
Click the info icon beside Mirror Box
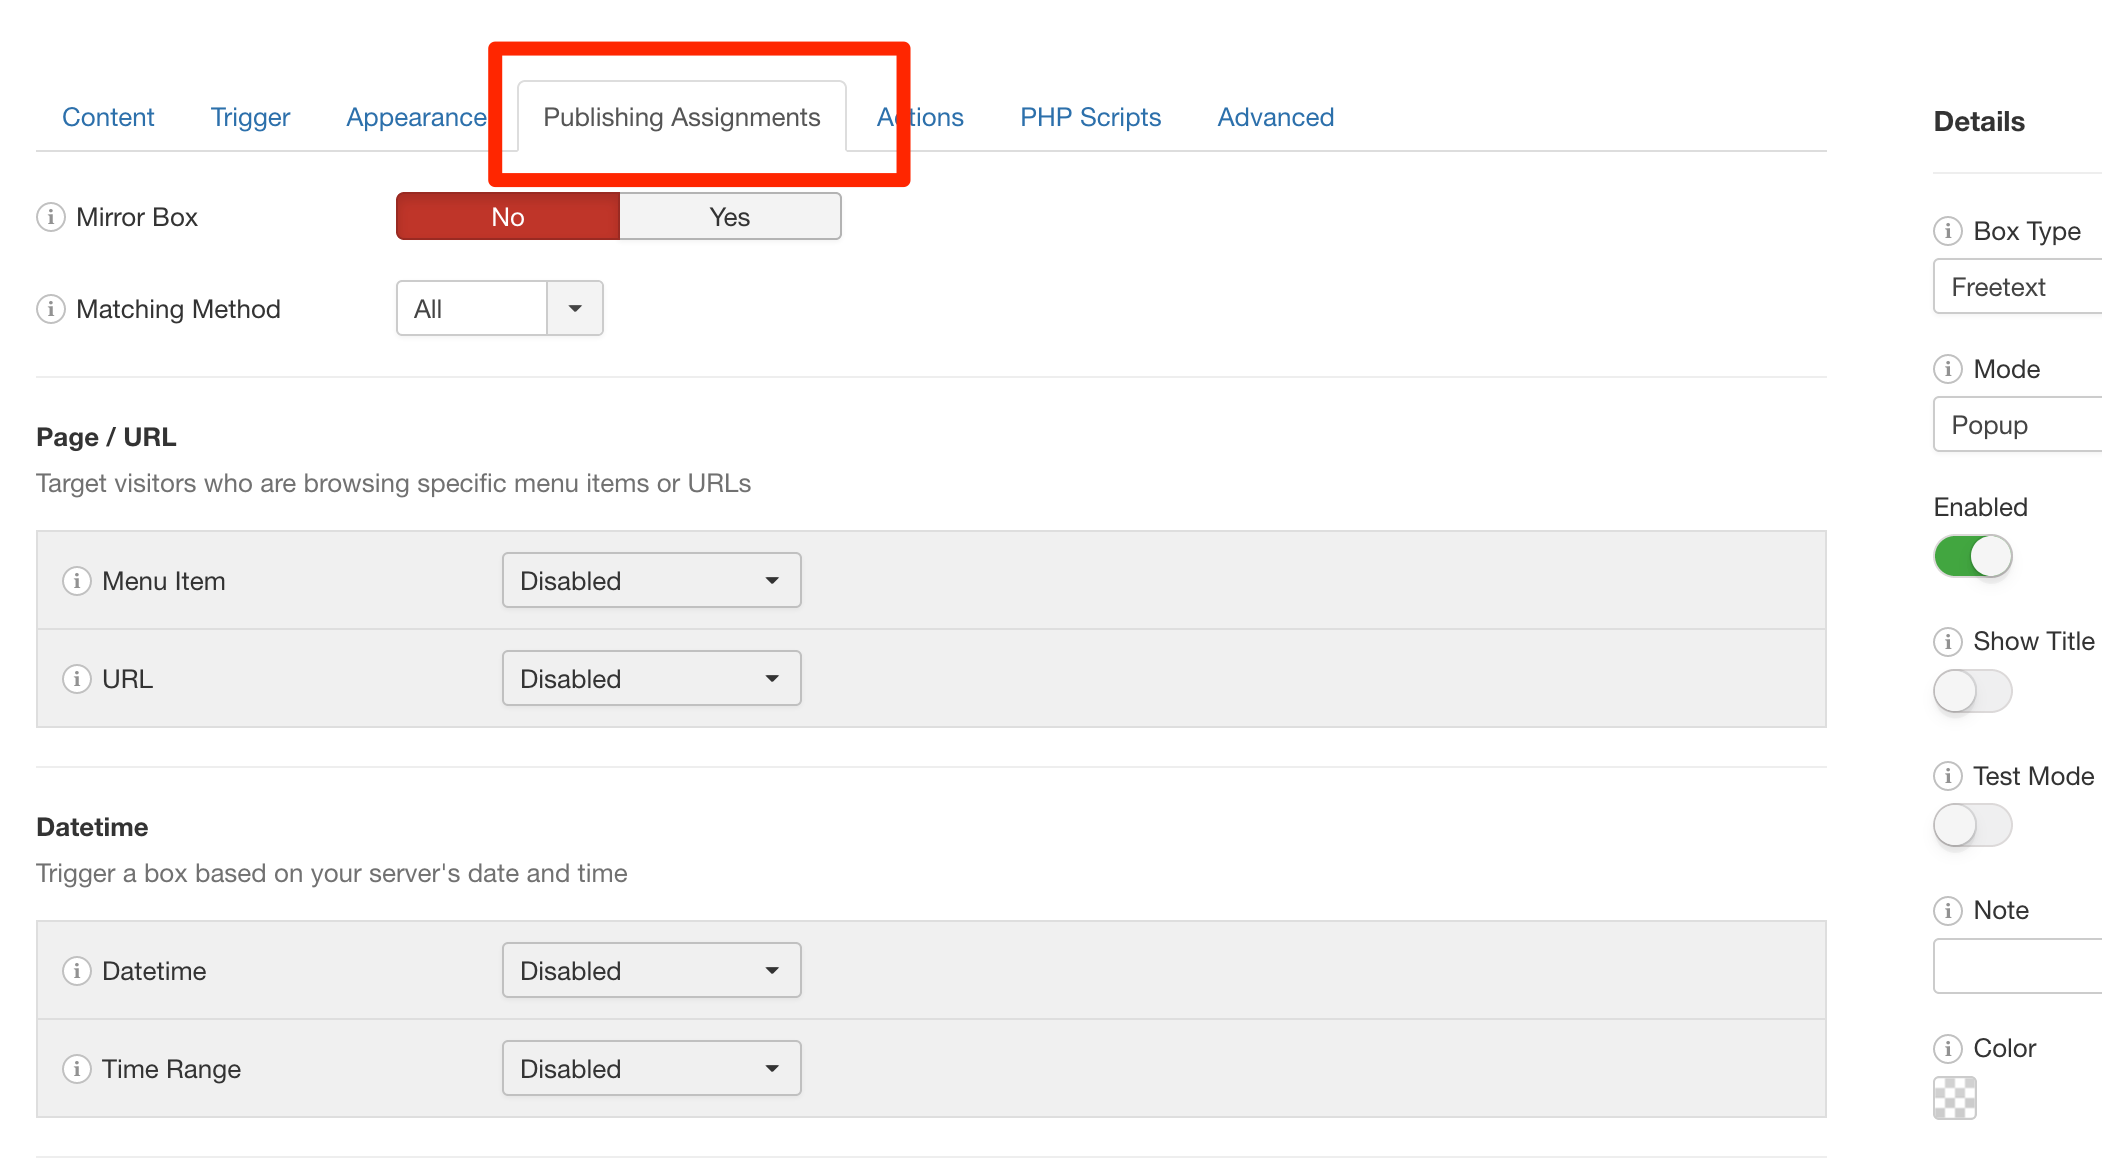tap(51, 217)
